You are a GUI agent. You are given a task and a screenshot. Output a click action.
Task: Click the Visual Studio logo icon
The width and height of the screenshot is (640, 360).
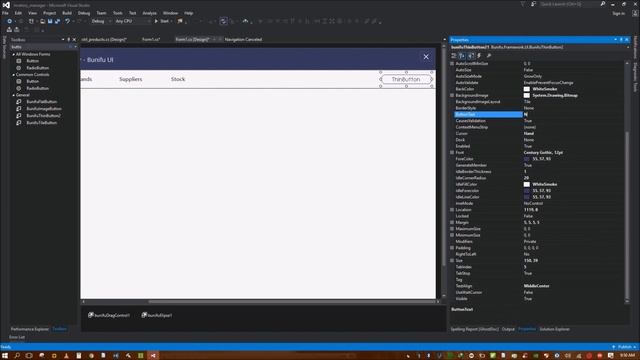pyautogui.click(x=6, y=5)
